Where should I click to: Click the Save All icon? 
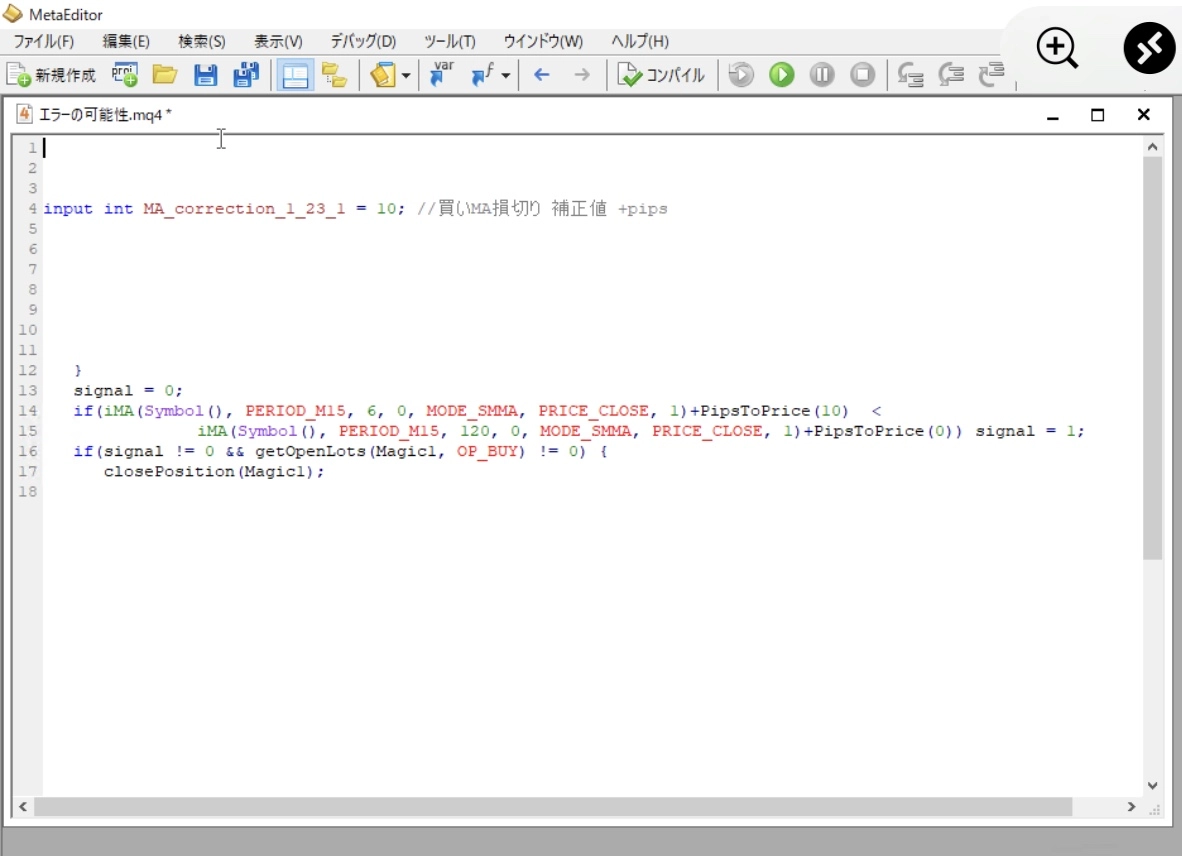(245, 75)
